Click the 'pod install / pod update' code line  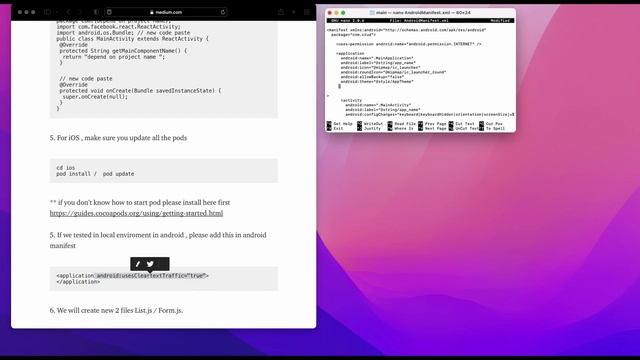[95, 174]
